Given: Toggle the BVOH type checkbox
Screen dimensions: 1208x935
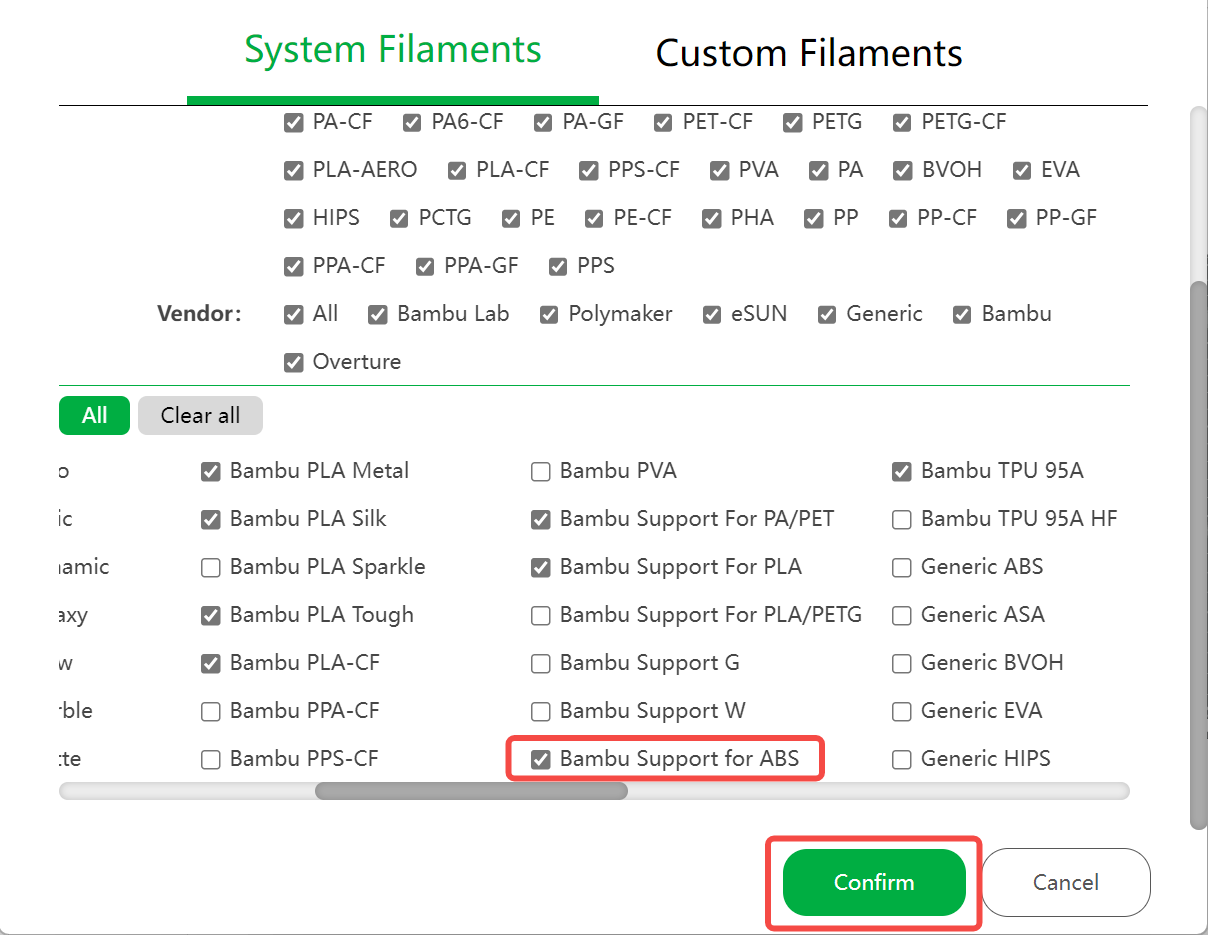Looking at the screenshot, I should 903,170.
